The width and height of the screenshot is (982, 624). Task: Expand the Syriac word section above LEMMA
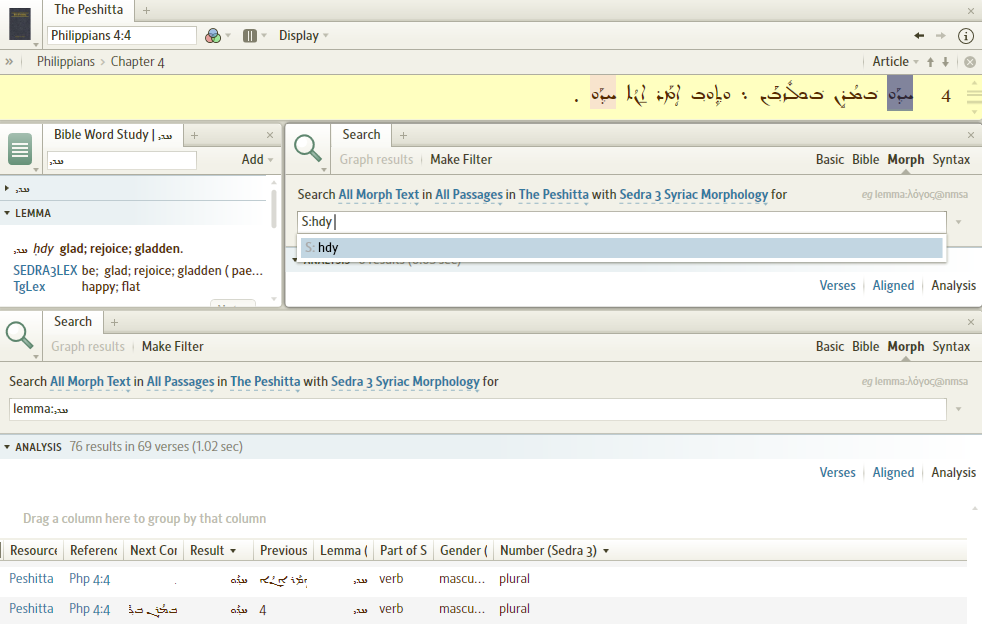(x=7, y=188)
